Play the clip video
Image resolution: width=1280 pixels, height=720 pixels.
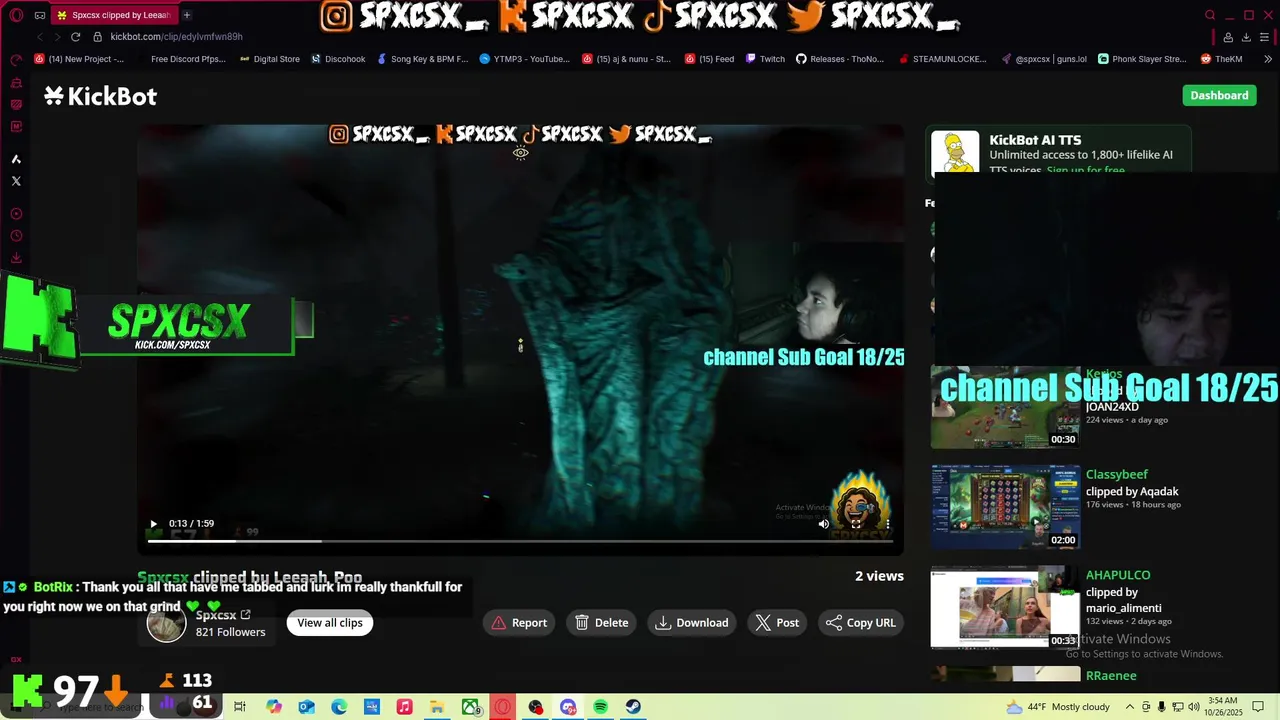(153, 524)
